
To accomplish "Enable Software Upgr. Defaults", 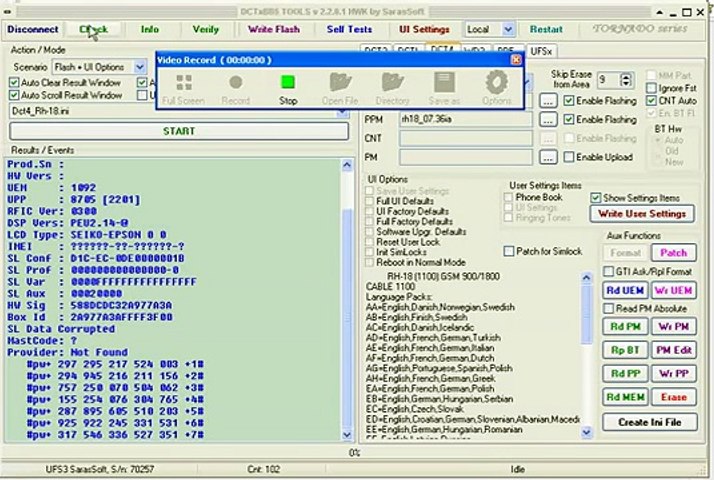I will pyautogui.click(x=370, y=232).
